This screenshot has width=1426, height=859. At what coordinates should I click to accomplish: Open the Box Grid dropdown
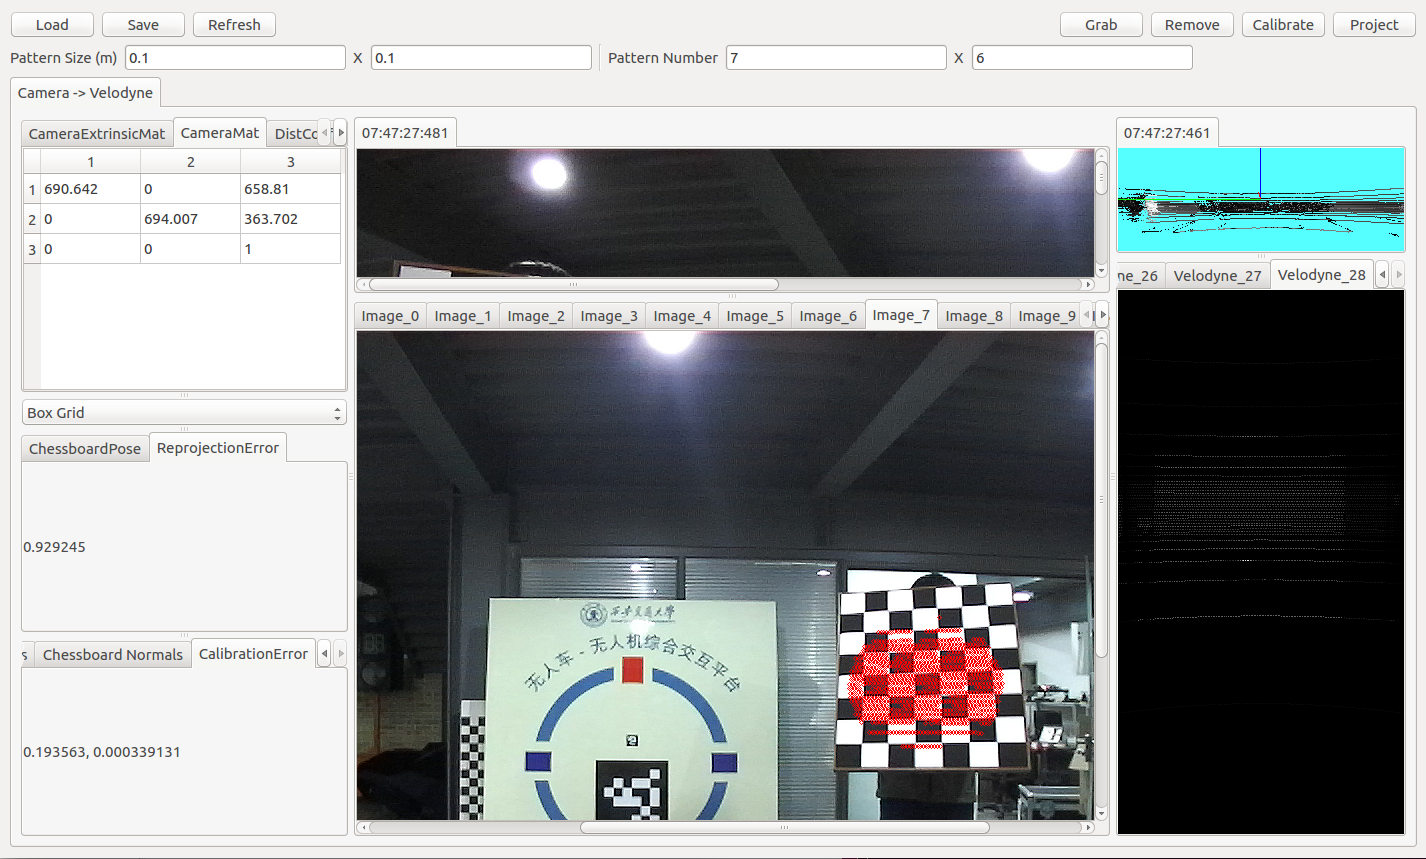pos(184,412)
